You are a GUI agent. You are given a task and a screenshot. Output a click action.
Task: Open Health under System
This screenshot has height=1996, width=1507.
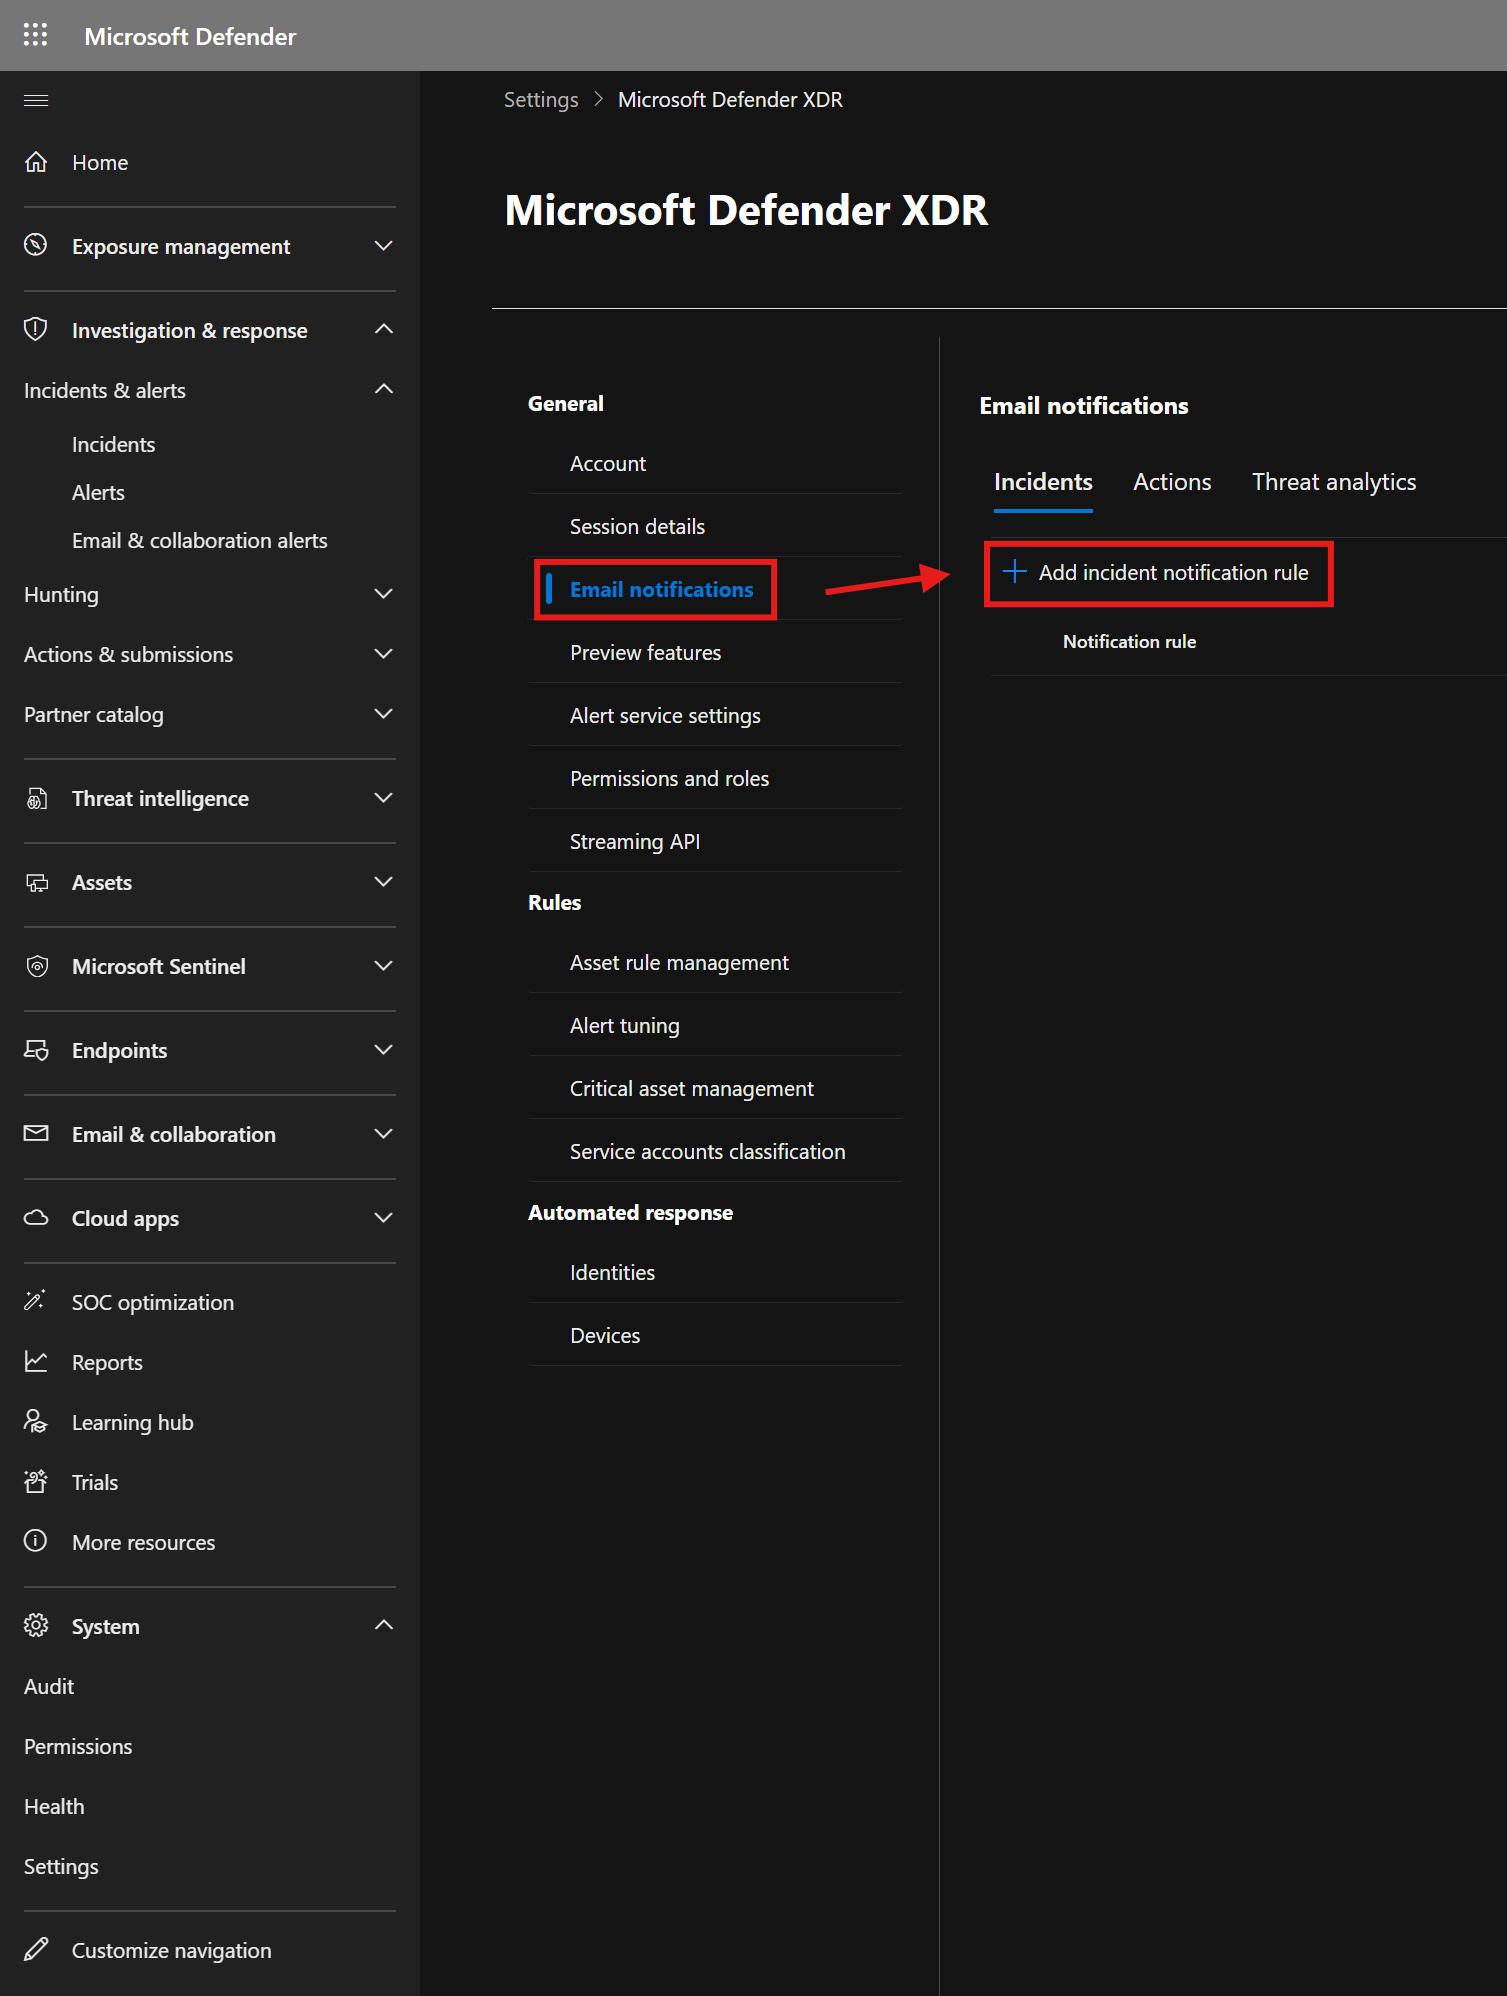click(54, 1807)
